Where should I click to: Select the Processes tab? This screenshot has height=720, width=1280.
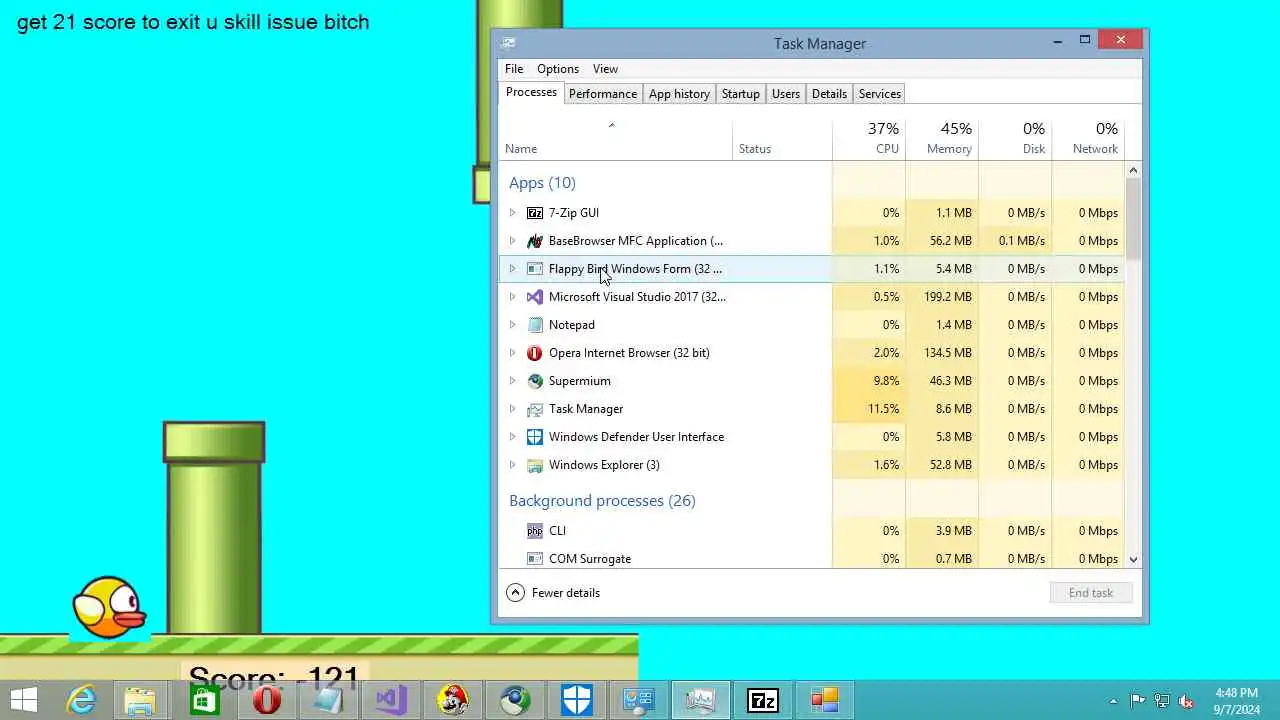(x=531, y=92)
